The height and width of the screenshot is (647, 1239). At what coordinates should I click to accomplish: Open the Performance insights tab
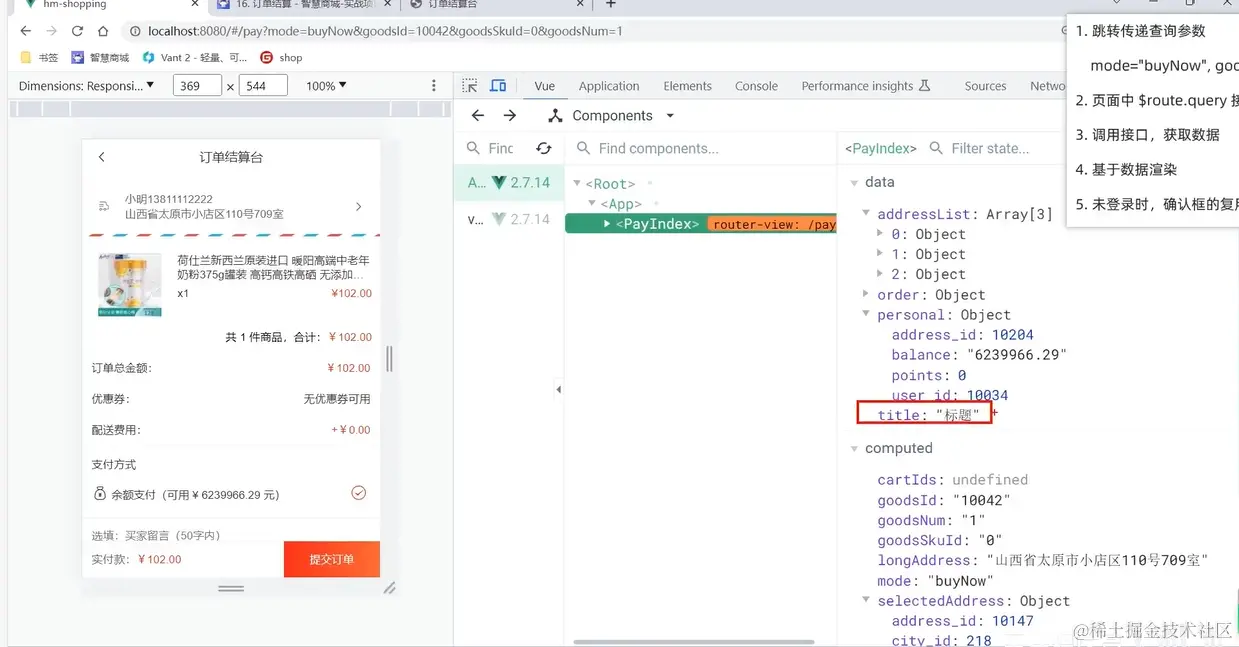[x=866, y=86]
